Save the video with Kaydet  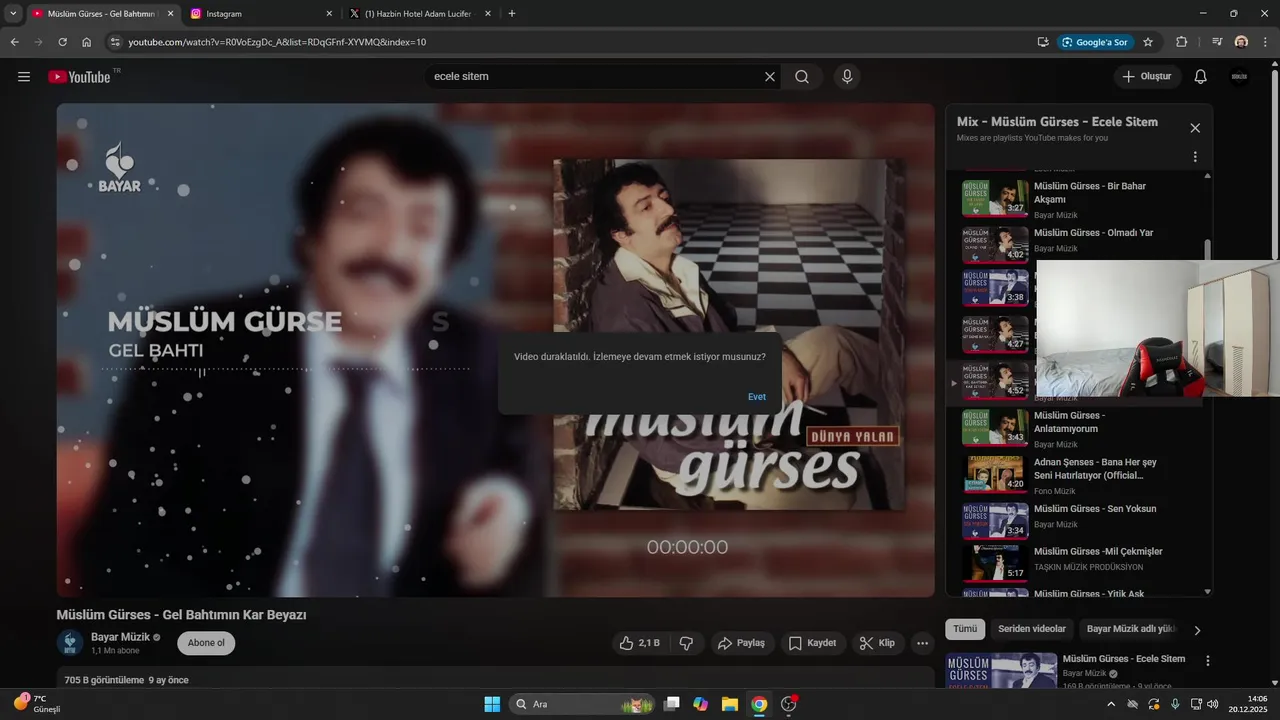click(x=812, y=643)
